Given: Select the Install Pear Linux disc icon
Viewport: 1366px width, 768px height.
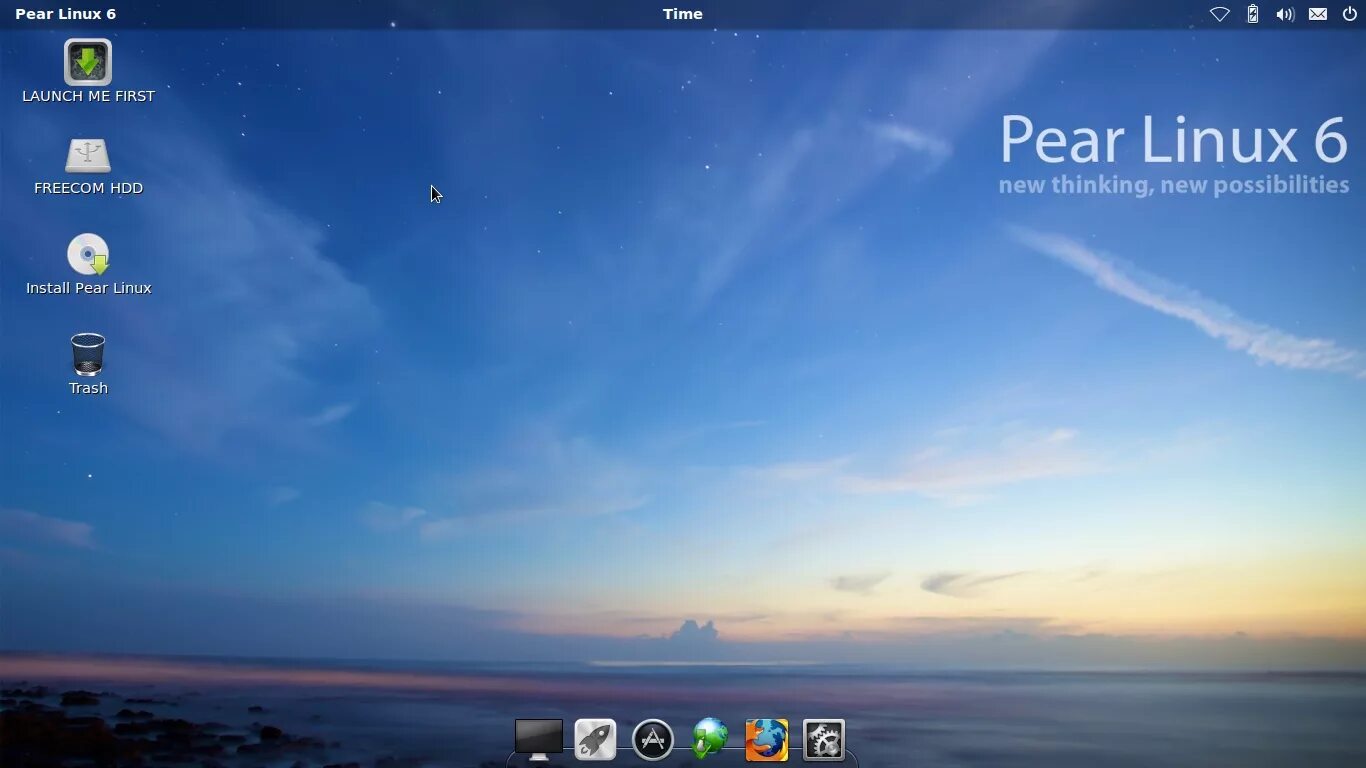Looking at the screenshot, I should [88, 254].
